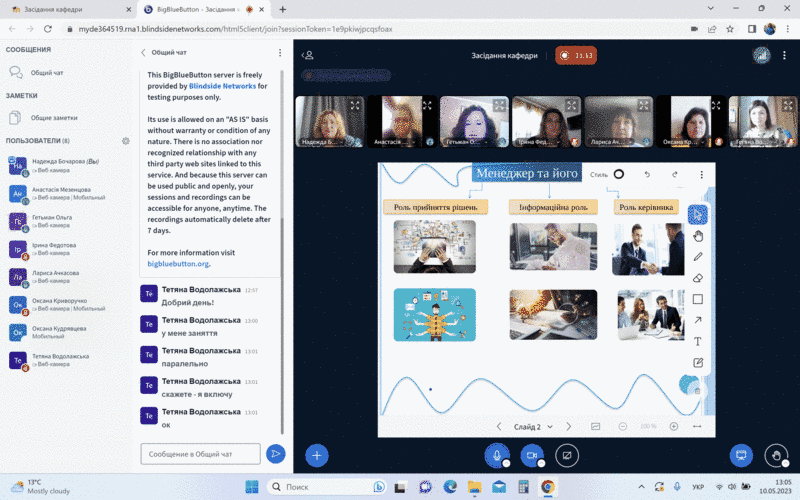Select the Pencil drawing tool
Image resolution: width=800 pixels, height=500 pixels.
698,257
